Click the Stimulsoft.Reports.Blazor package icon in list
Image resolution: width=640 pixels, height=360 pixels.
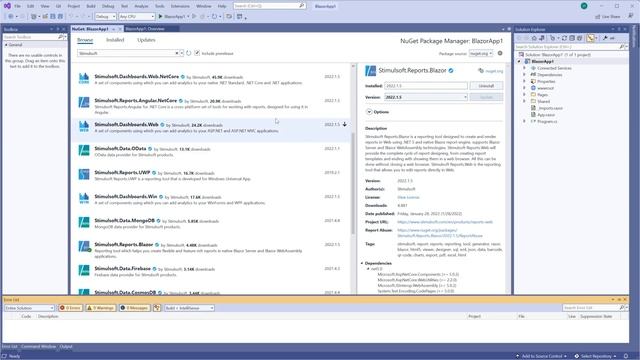[x=84, y=247]
